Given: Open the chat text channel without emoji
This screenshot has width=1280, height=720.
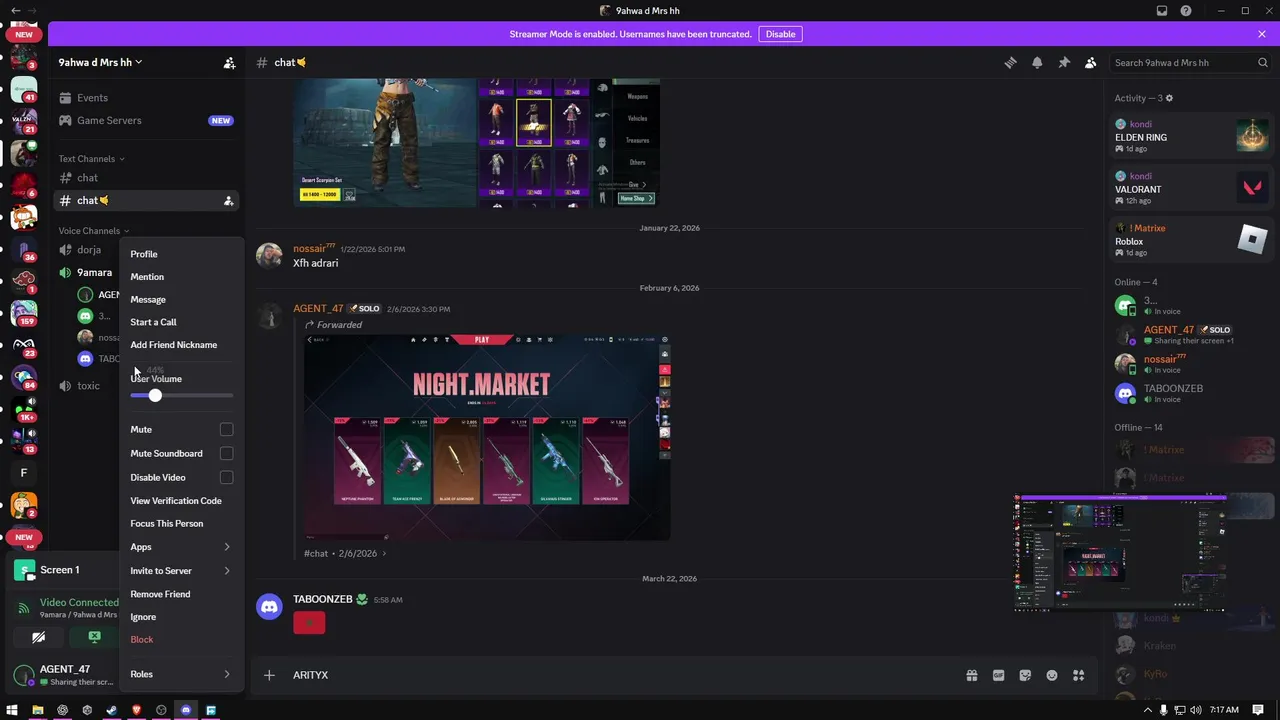Looking at the screenshot, I should tap(146, 178).
